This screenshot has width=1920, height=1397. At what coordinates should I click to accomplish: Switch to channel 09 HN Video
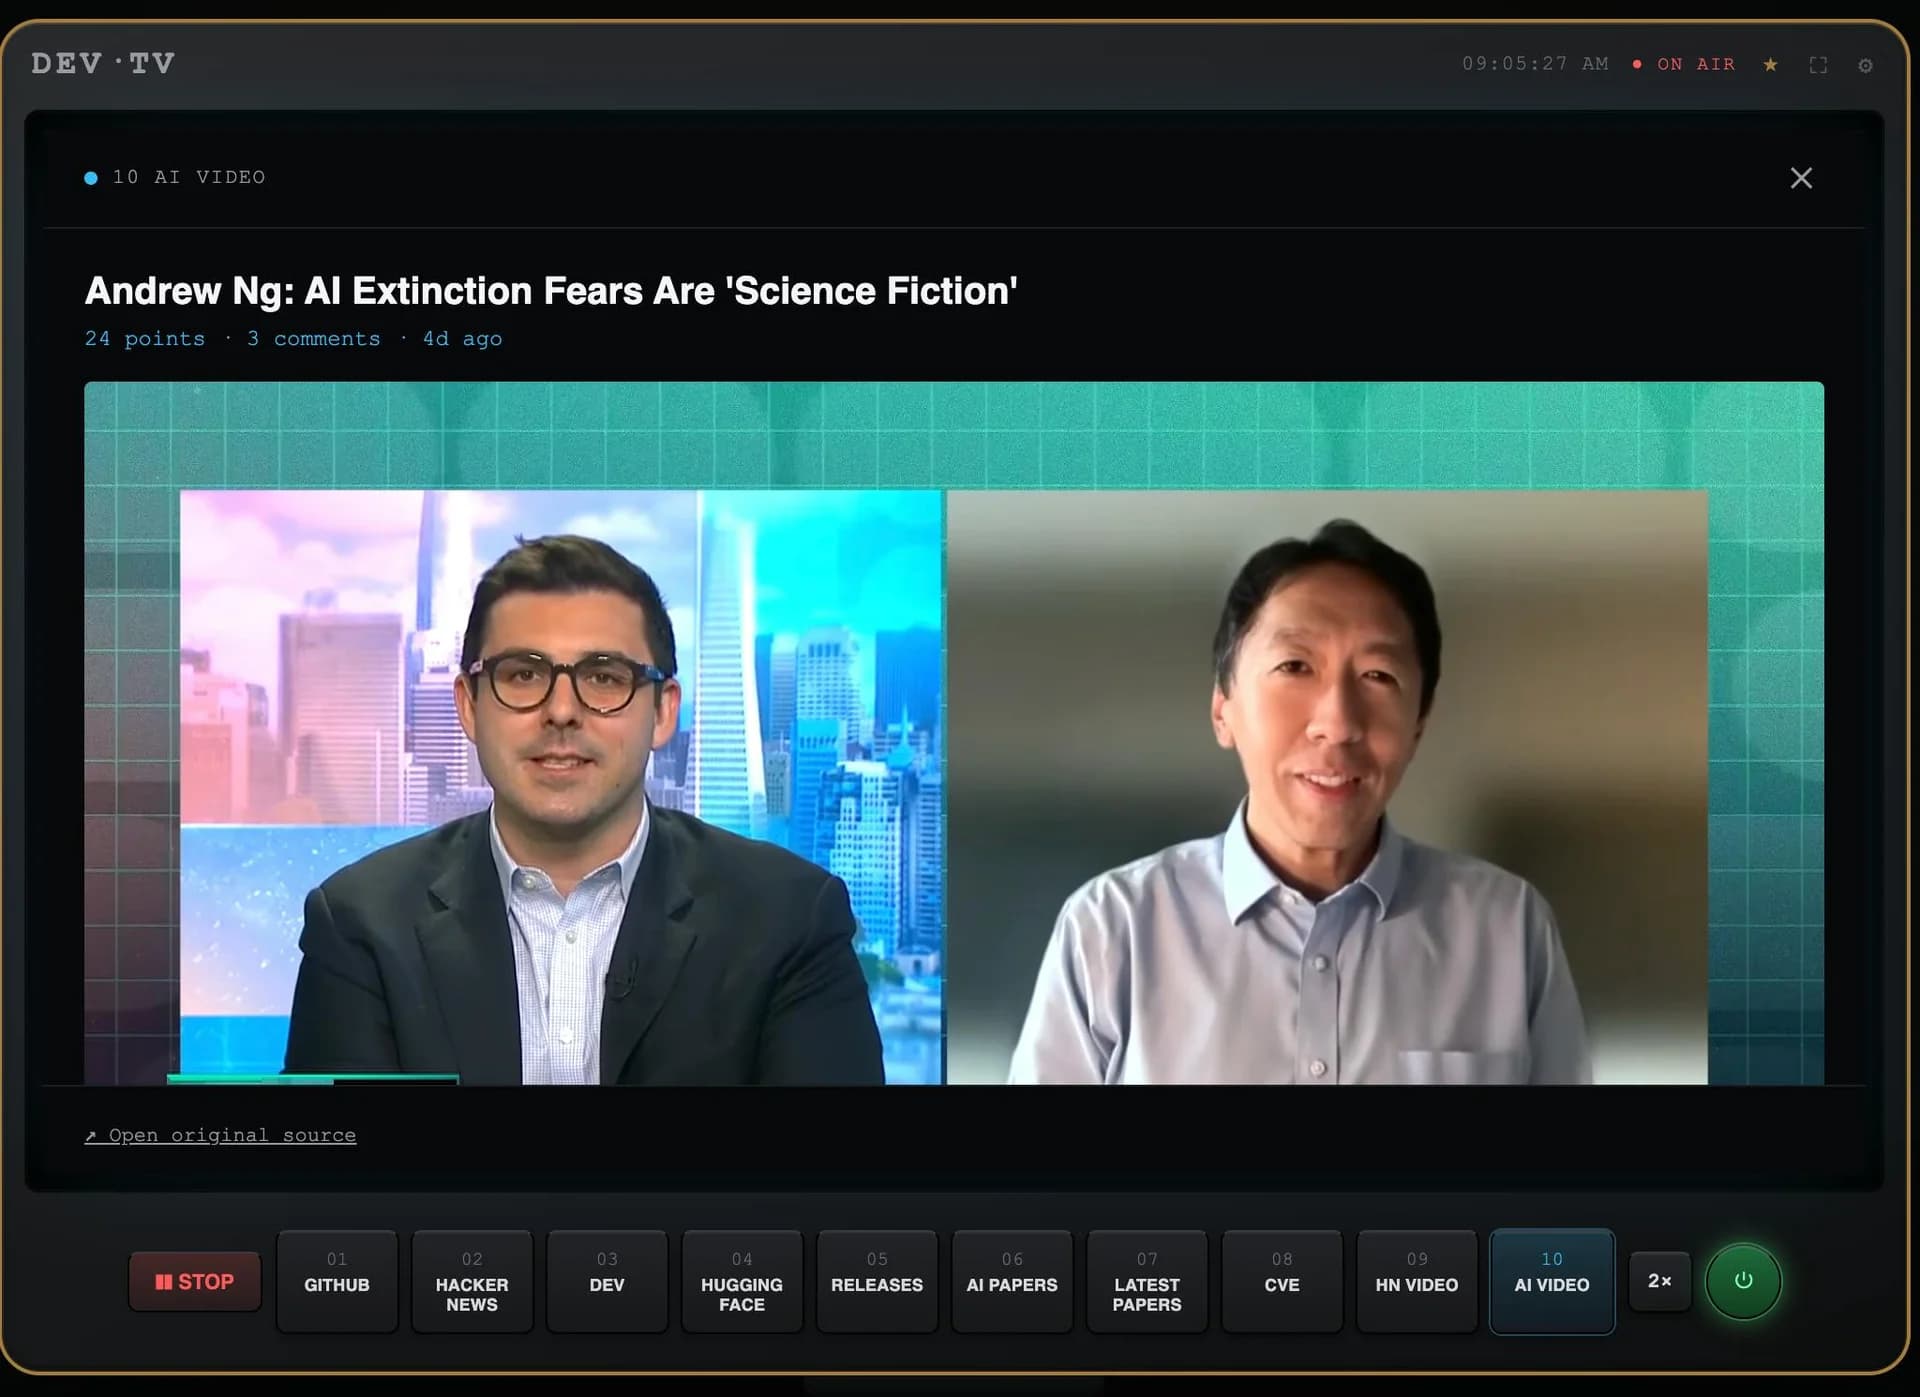pyautogui.click(x=1417, y=1281)
